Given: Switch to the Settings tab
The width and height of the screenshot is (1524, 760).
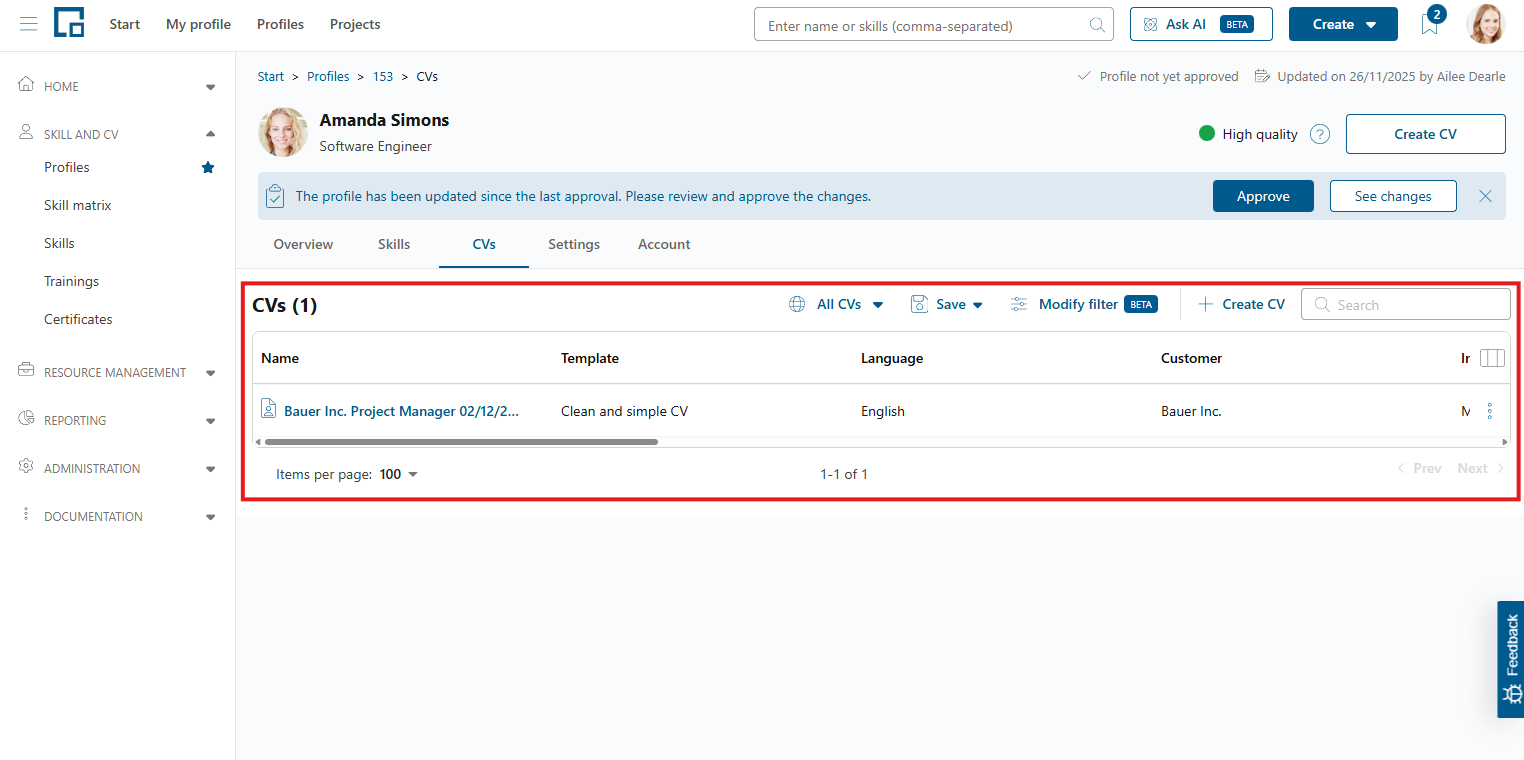Looking at the screenshot, I should pos(574,244).
